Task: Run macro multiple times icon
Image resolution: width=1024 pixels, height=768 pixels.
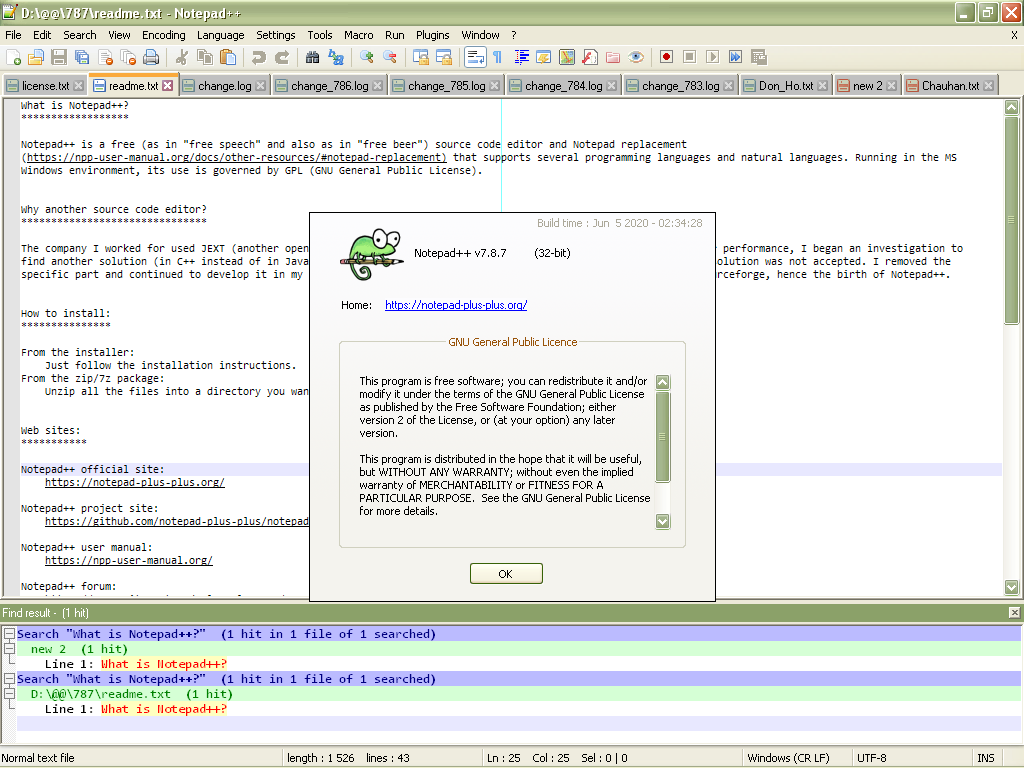Action: pos(735,57)
